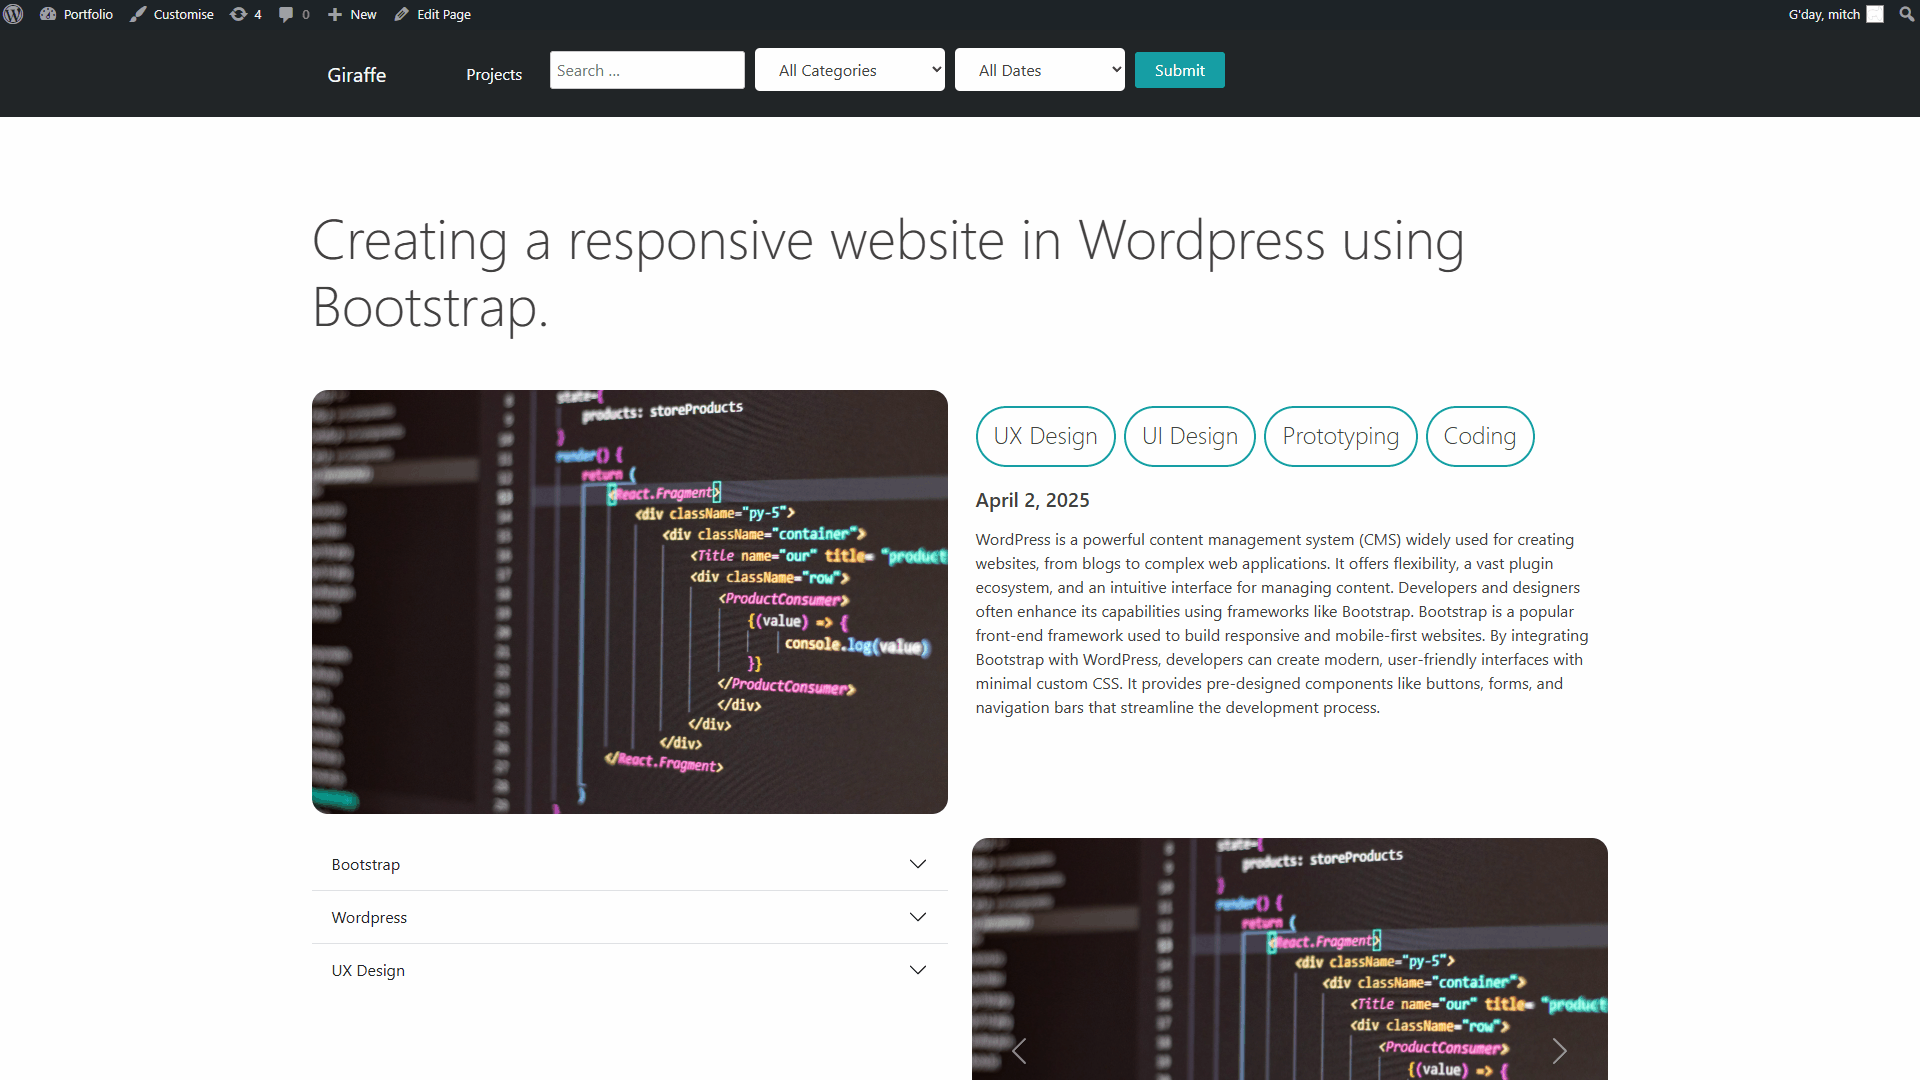The image size is (1920, 1080).
Task: Select the Coding tag pill
Action: tap(1480, 436)
